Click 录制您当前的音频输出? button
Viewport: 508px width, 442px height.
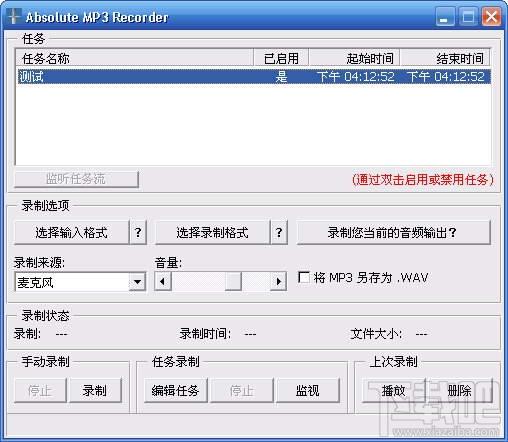tap(393, 232)
